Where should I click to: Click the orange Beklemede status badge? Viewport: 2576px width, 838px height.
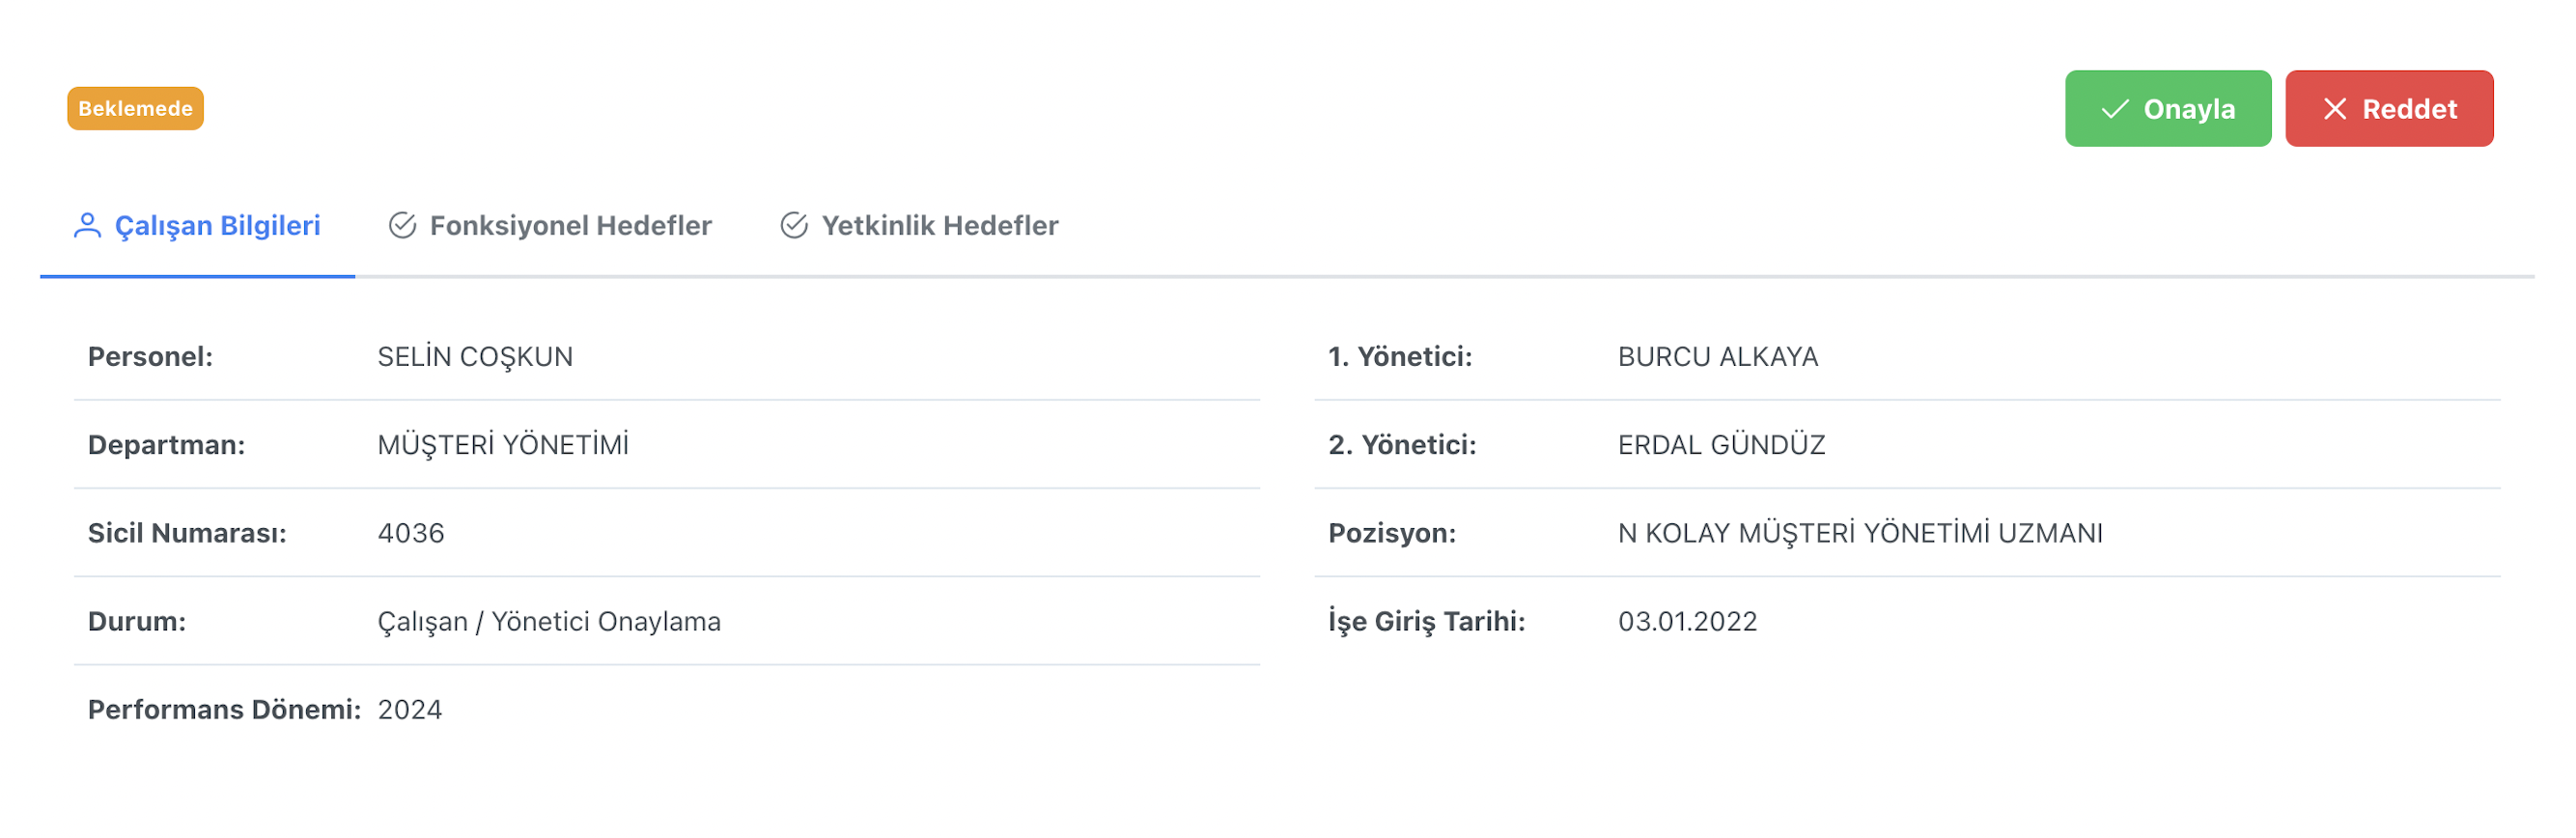pyautogui.click(x=136, y=109)
